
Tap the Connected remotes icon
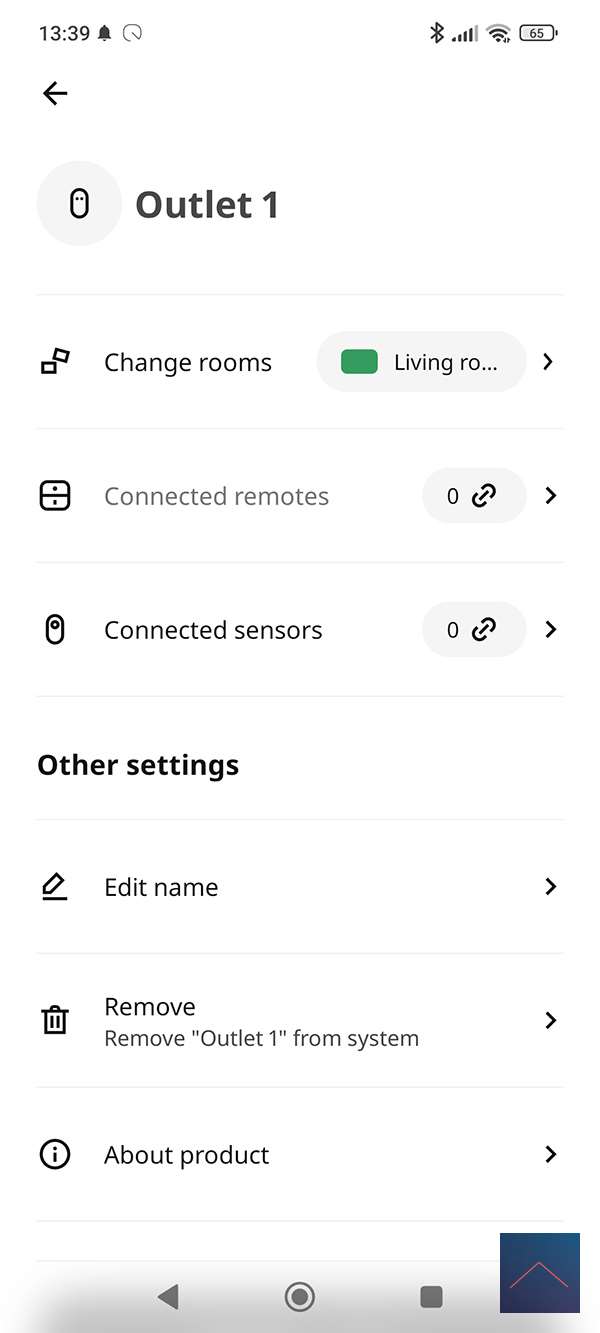(55, 496)
